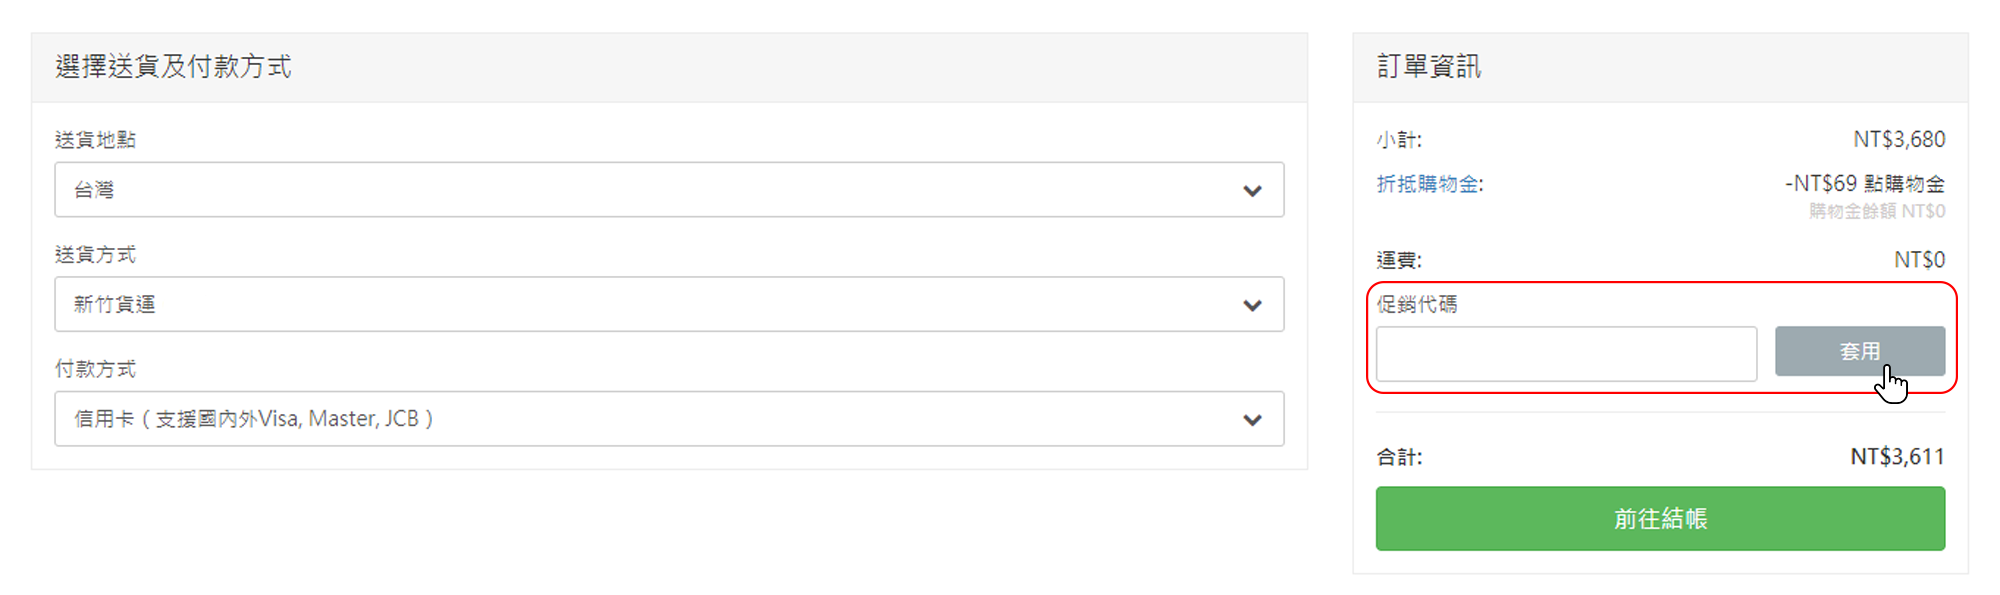Image resolution: width=2000 pixels, height=595 pixels.
Task: Open the 折抵購物金 link
Action: (x=1430, y=184)
